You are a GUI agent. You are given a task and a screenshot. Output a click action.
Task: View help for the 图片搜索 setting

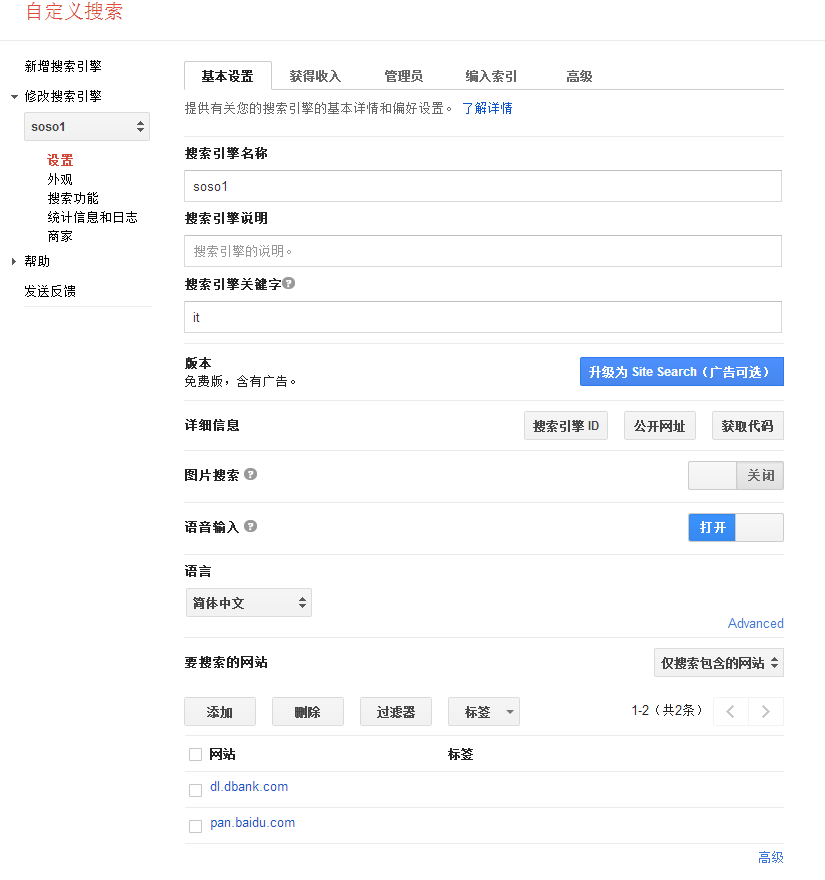tap(249, 475)
